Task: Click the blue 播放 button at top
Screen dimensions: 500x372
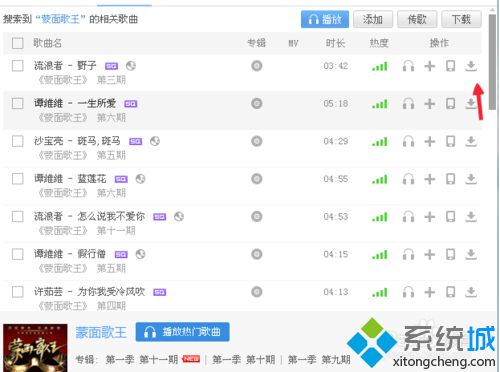Action: 325,19
